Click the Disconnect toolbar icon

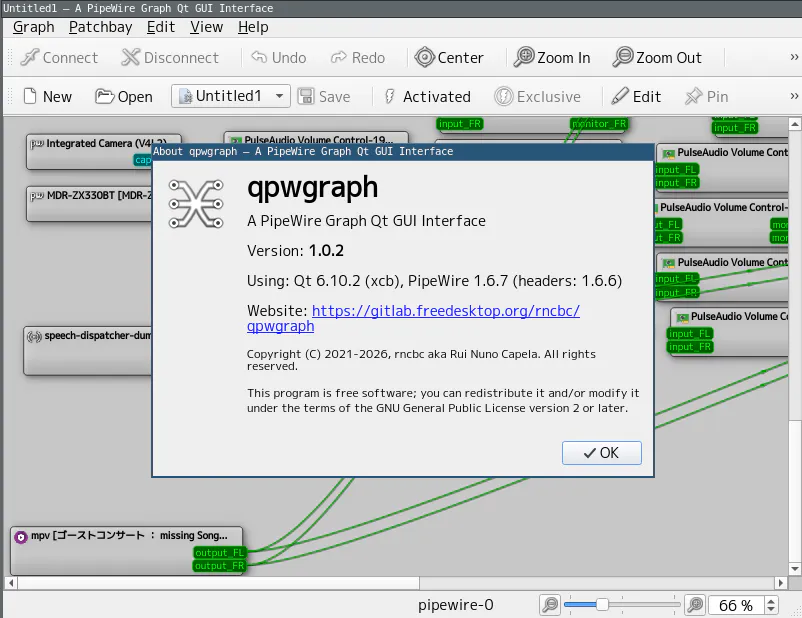(x=130, y=57)
